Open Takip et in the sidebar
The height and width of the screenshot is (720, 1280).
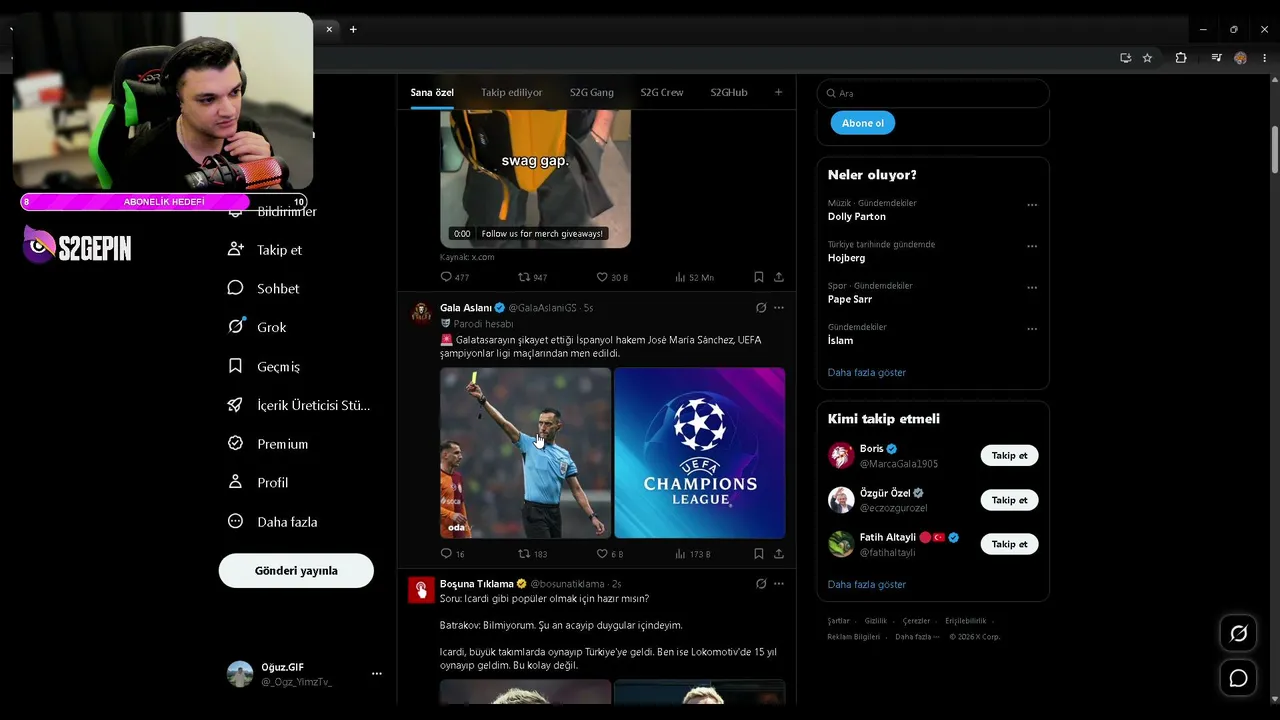[265, 250]
